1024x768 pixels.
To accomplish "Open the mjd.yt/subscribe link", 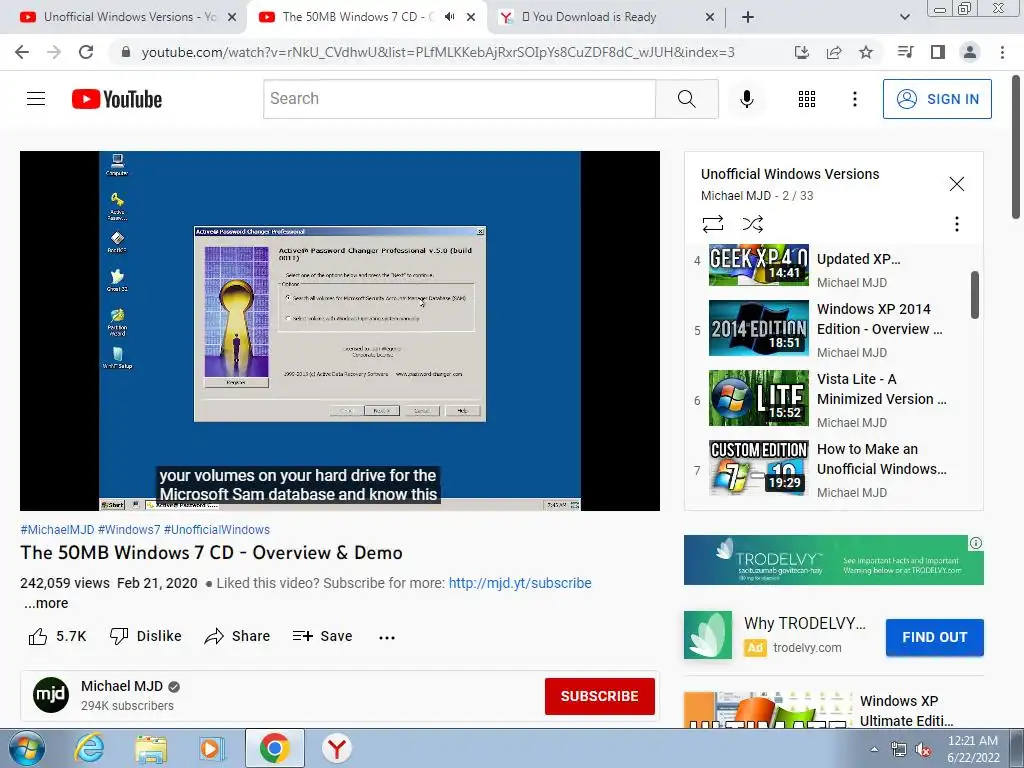I will 520,583.
